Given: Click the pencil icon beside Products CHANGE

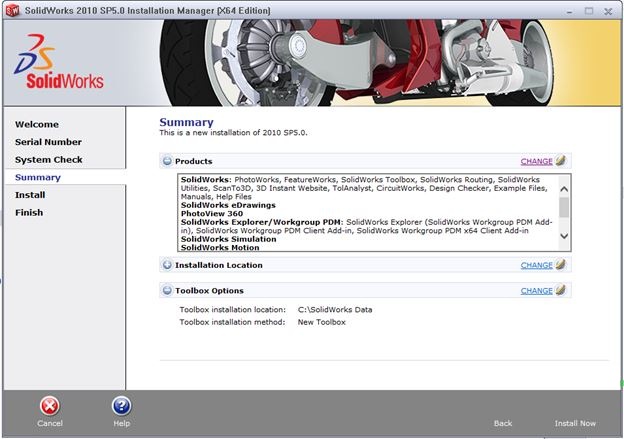Looking at the screenshot, I should coord(561,160).
